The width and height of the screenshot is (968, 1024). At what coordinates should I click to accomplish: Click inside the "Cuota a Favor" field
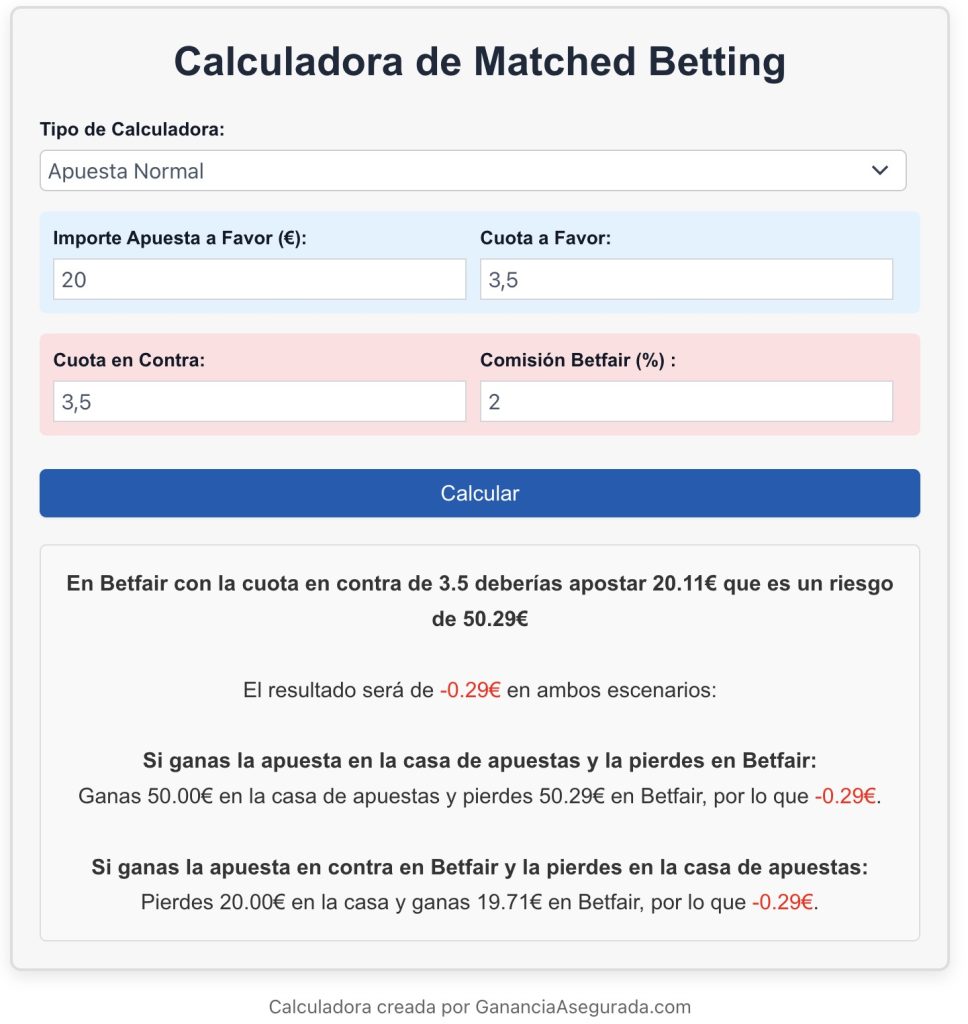[686, 279]
